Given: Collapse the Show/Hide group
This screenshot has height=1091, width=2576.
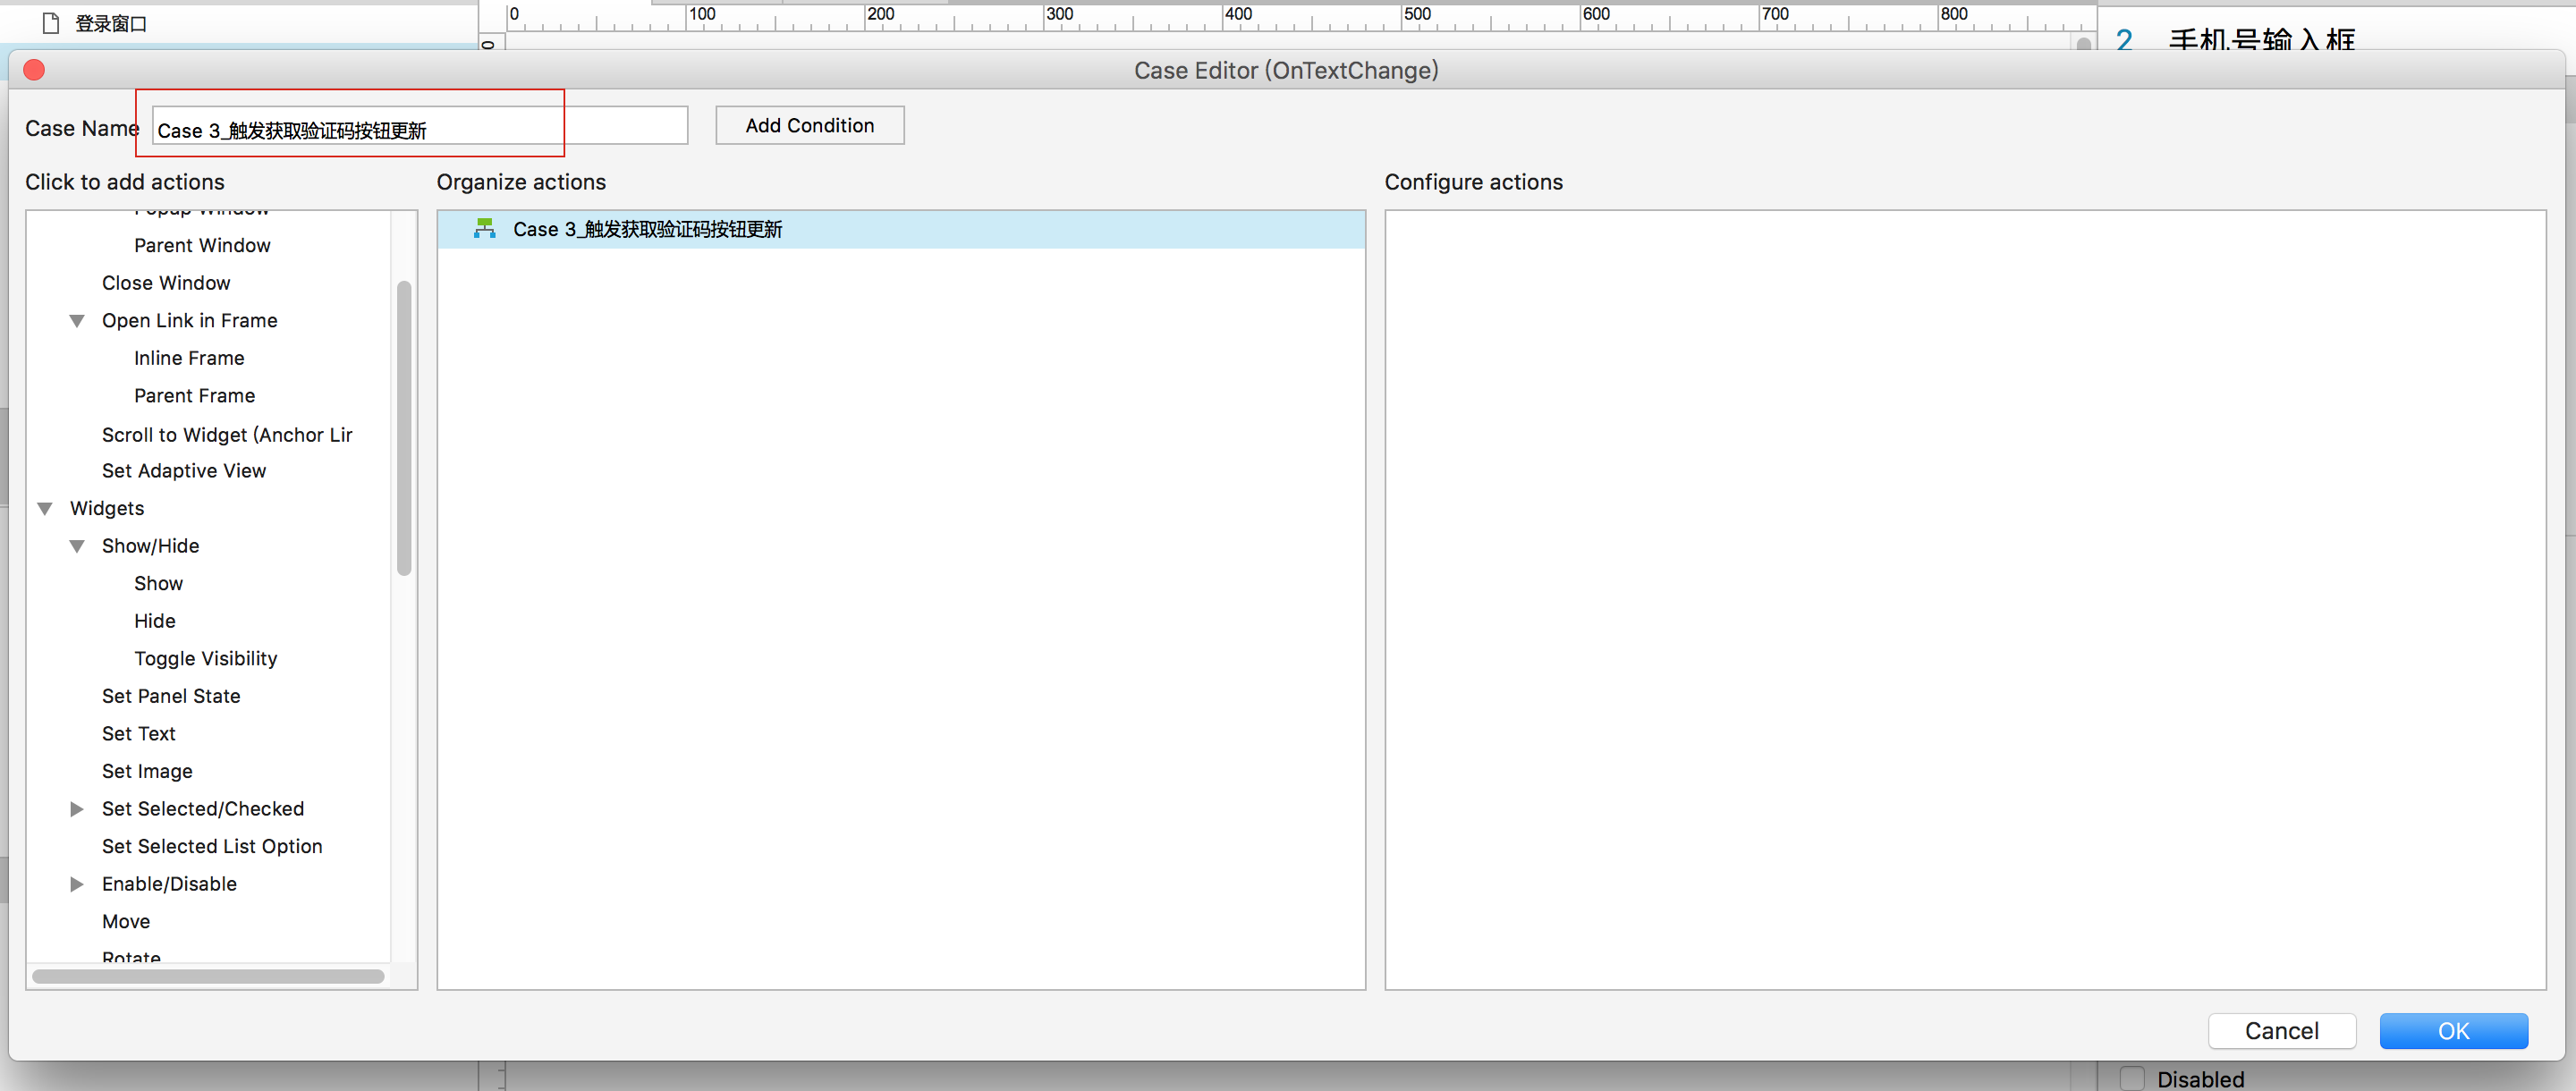Looking at the screenshot, I should [x=77, y=547].
